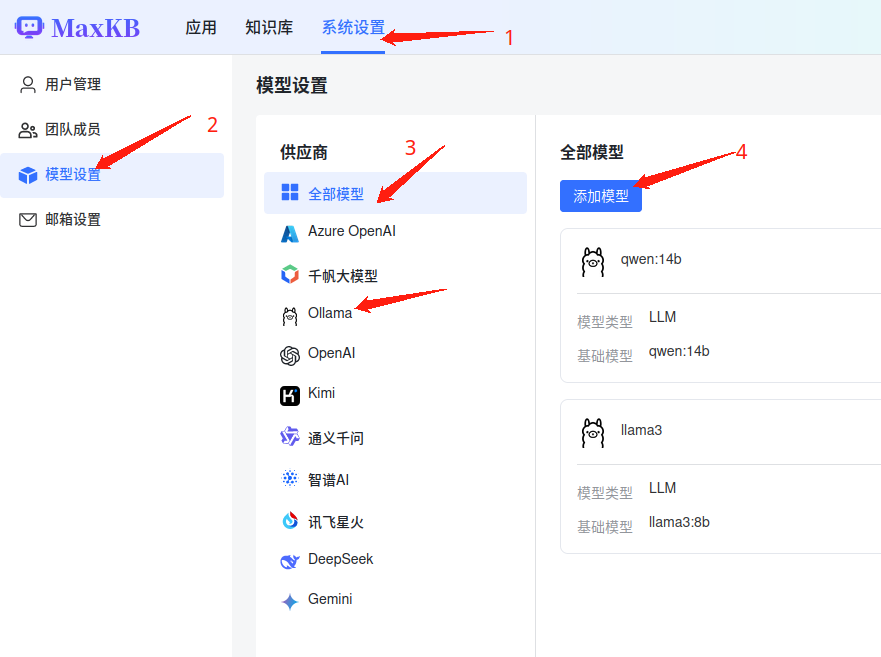Click 基础模型 label in qwen:14b card
881x657 pixels.
[x=605, y=356]
